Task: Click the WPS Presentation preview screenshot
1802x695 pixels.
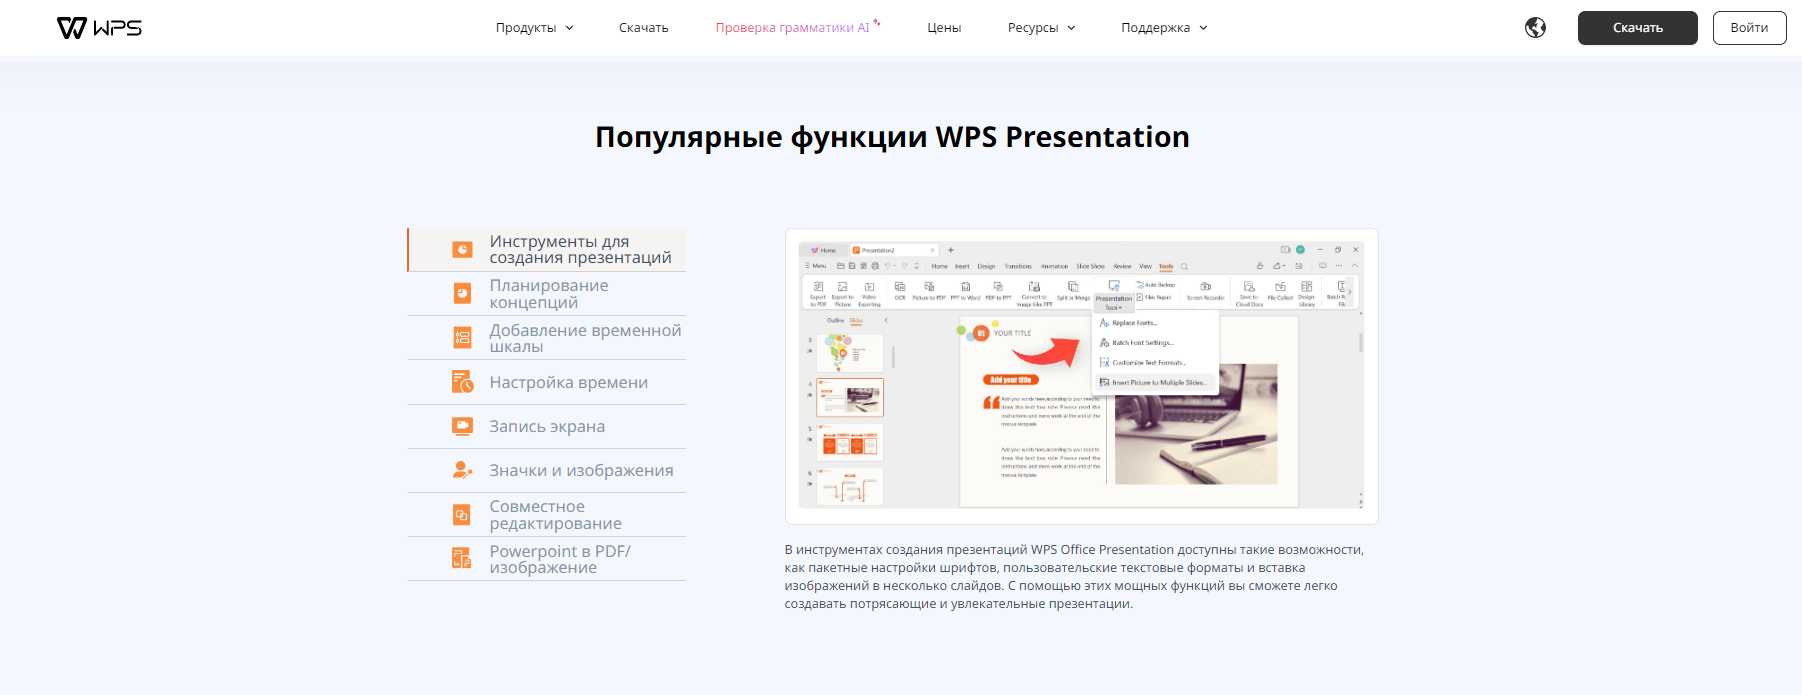Action: (x=1081, y=376)
